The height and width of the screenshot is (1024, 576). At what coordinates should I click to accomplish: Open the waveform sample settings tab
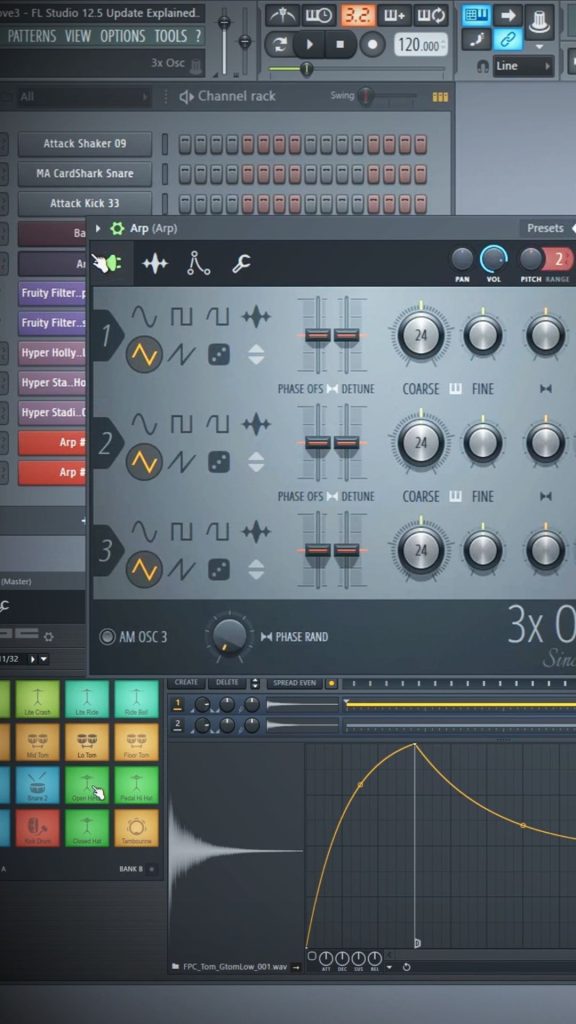[x=155, y=264]
